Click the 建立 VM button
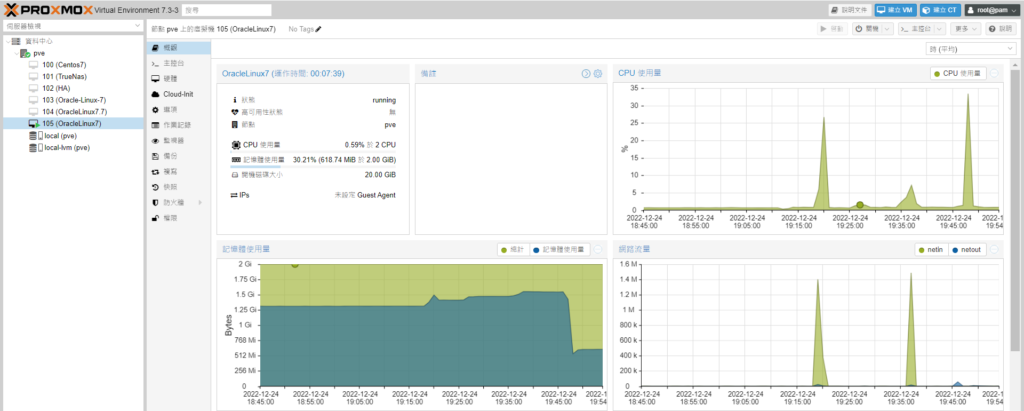Image resolution: width=1024 pixels, height=411 pixels. 895,9
